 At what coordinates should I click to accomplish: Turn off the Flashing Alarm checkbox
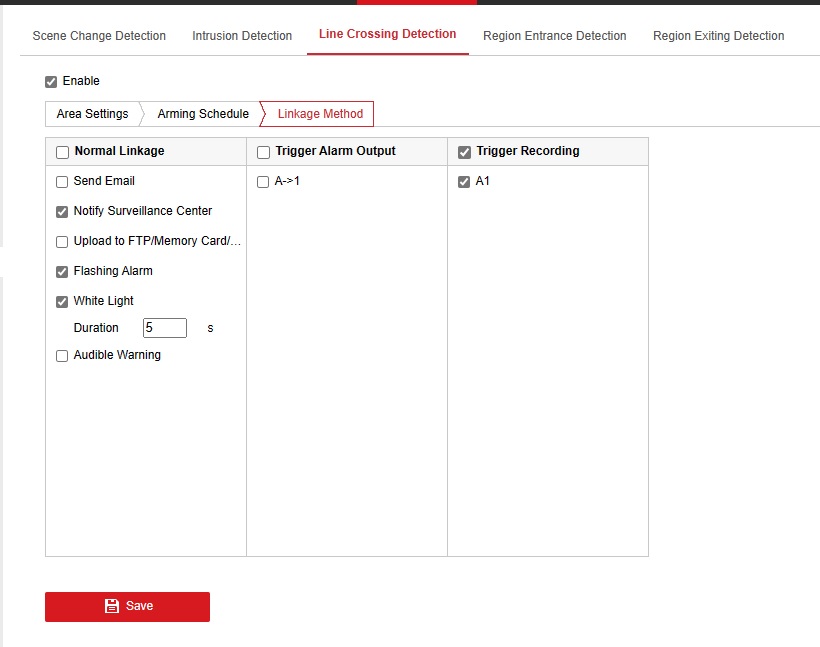[62, 272]
